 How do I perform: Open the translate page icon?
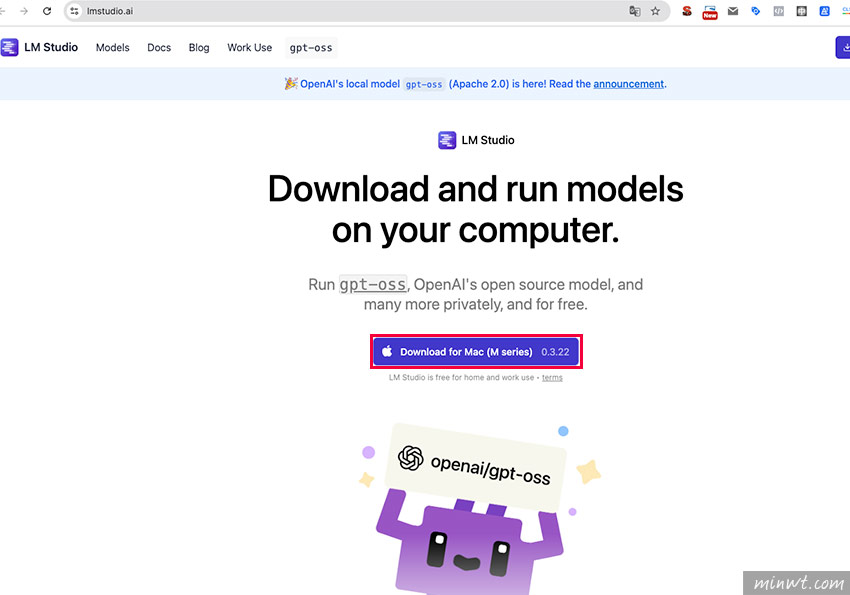pos(634,11)
